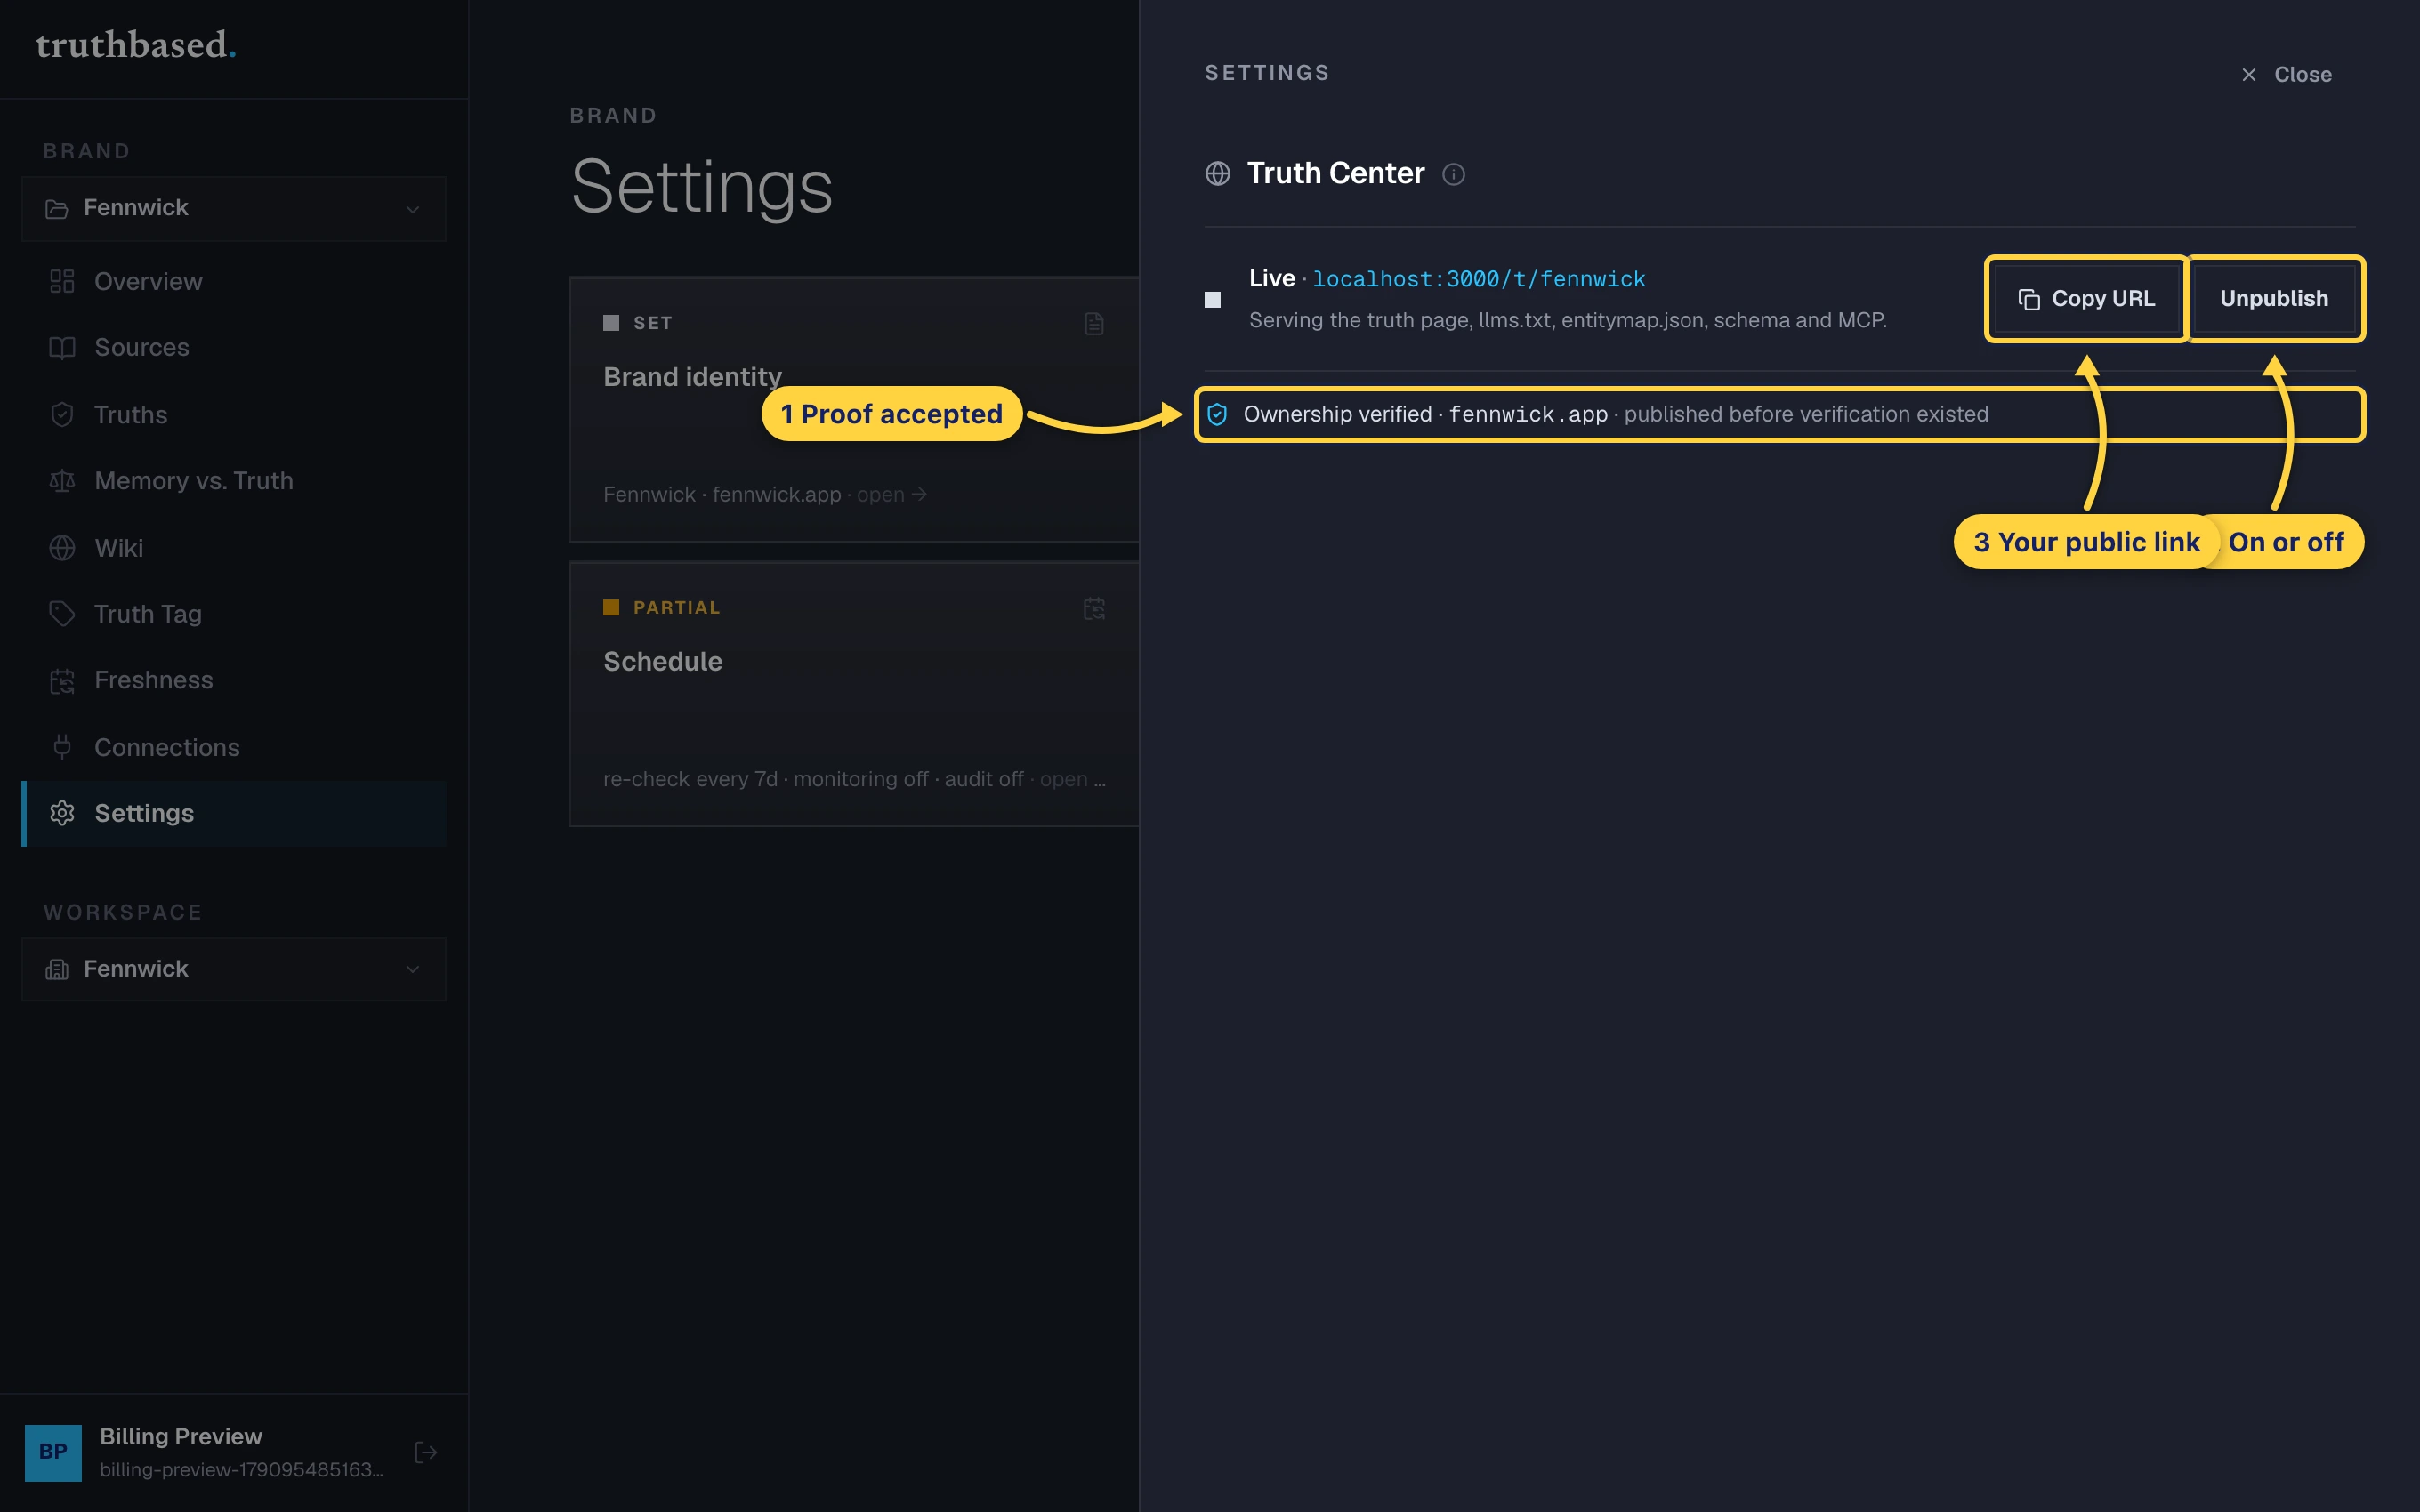Navigate to Memory vs. Truth
Screen dimensions: 2420x1512
(x=233, y=481)
